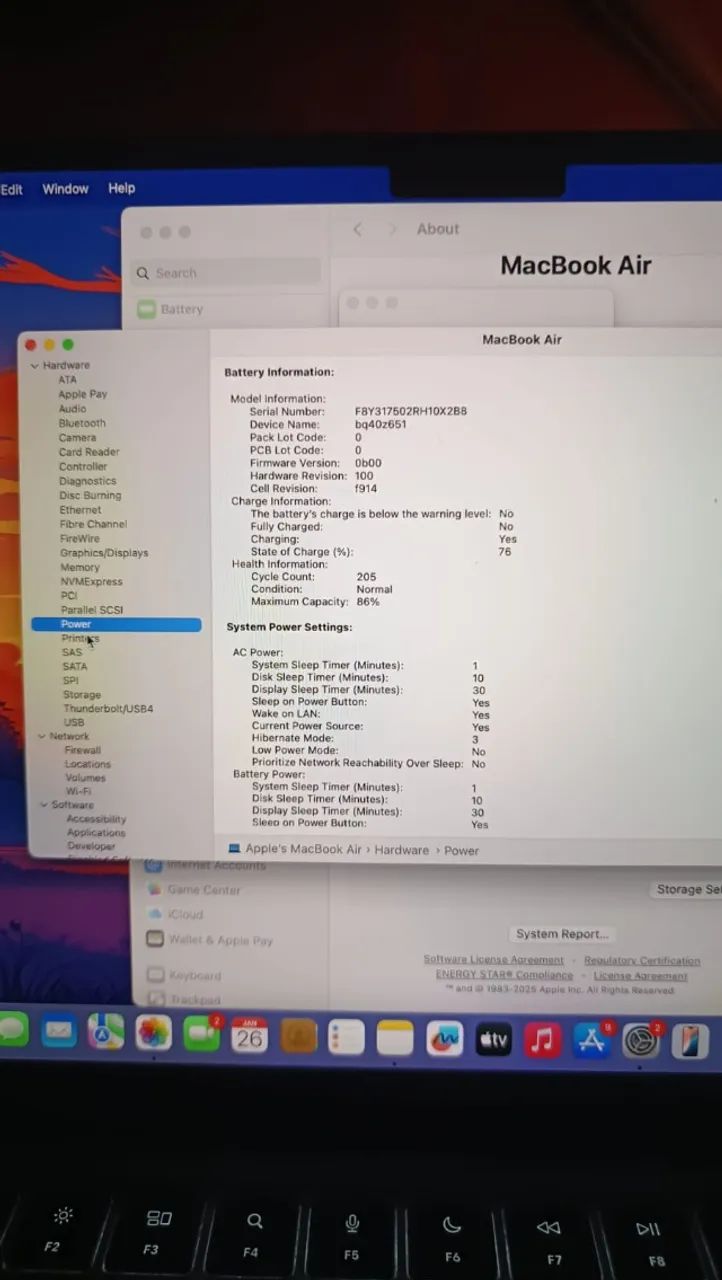
Task: Open the App Store in the Dock
Action: pyautogui.click(x=592, y=1041)
